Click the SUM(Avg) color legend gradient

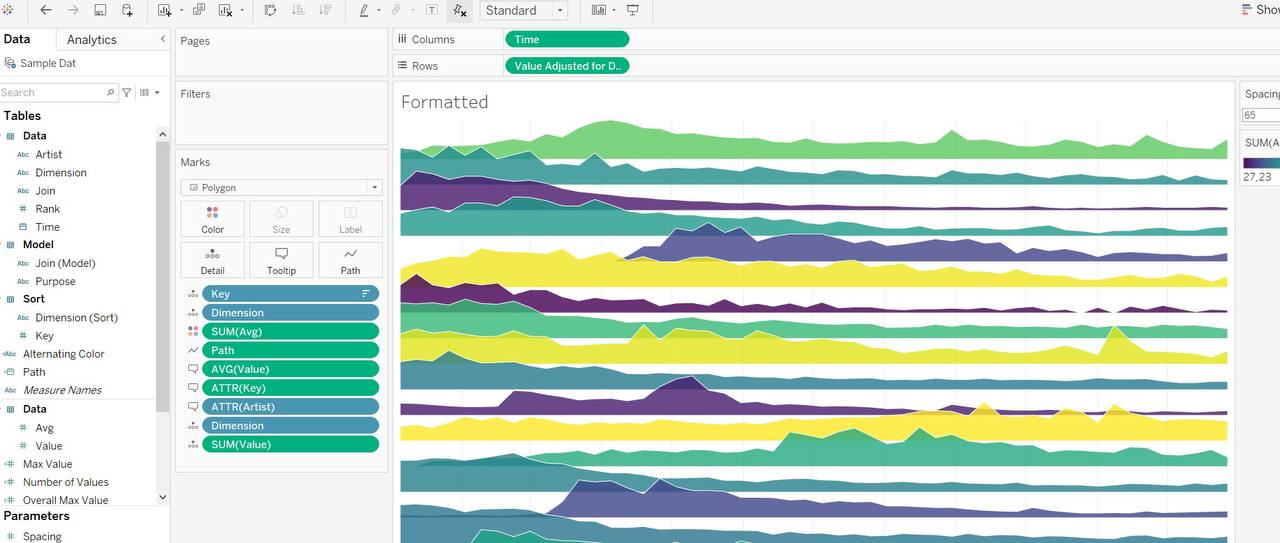coord(1261,163)
